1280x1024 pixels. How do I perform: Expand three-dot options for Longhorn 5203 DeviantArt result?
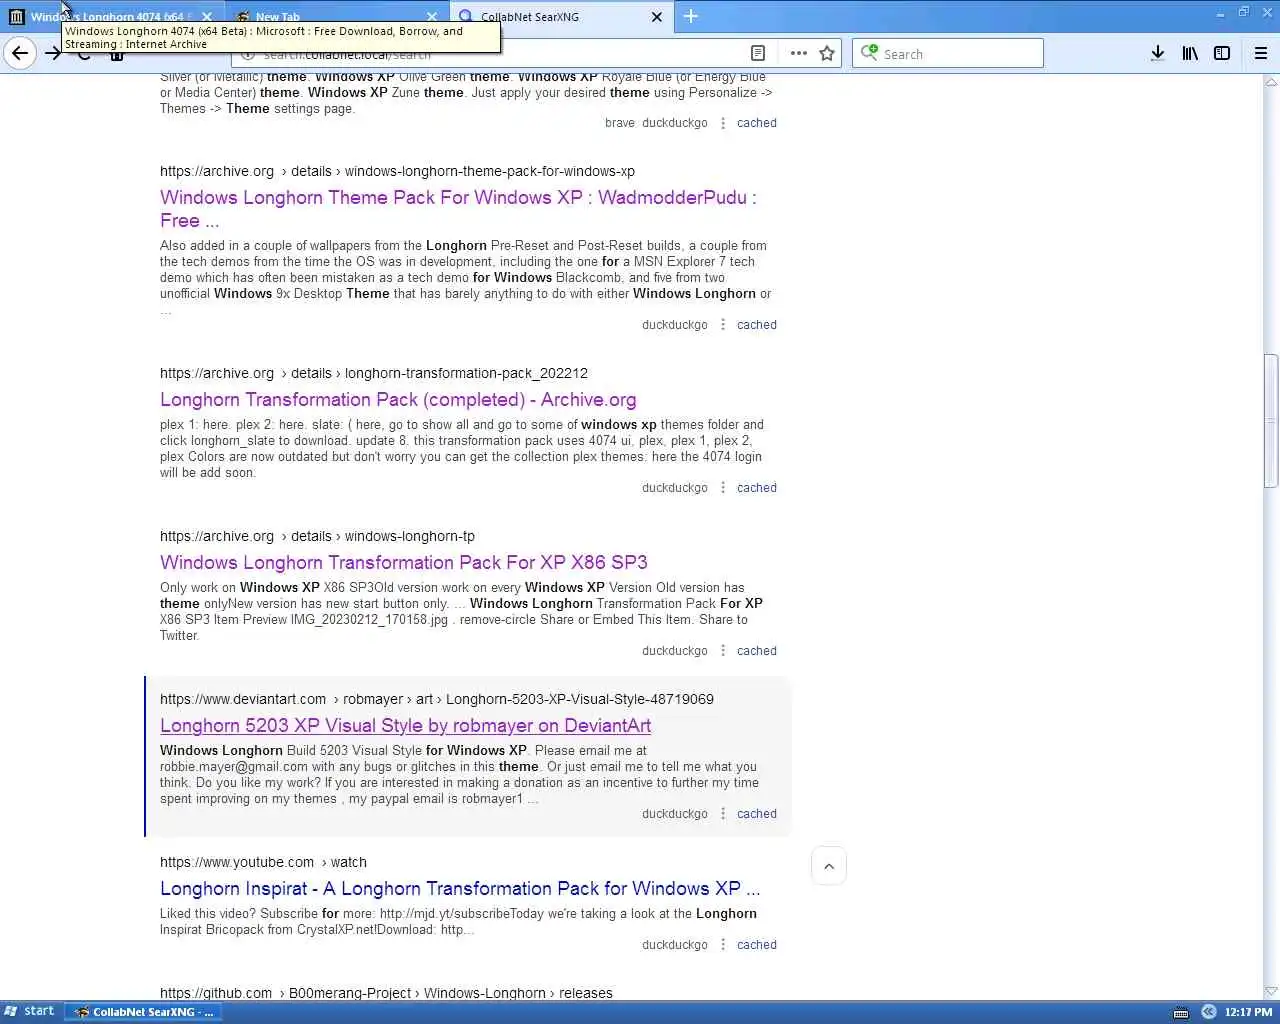tap(723, 814)
